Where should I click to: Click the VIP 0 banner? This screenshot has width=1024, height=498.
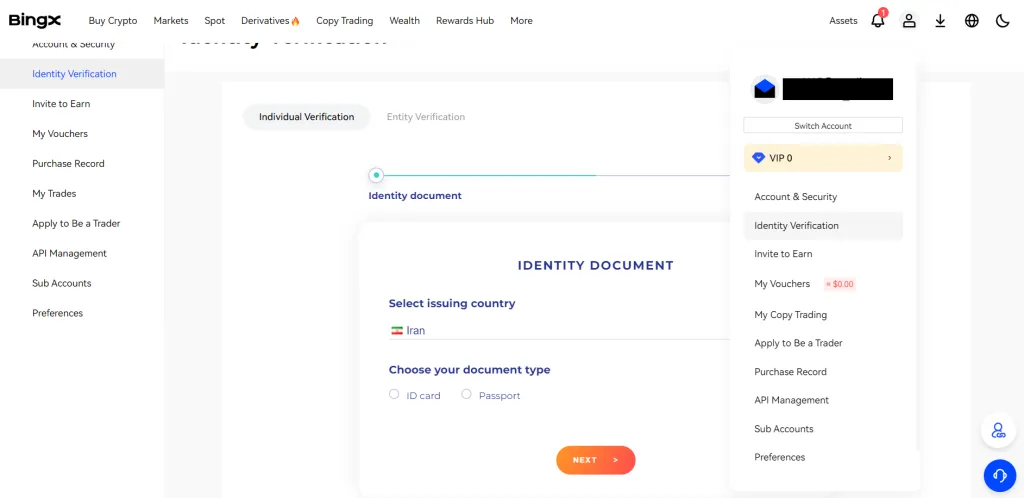[x=823, y=158]
